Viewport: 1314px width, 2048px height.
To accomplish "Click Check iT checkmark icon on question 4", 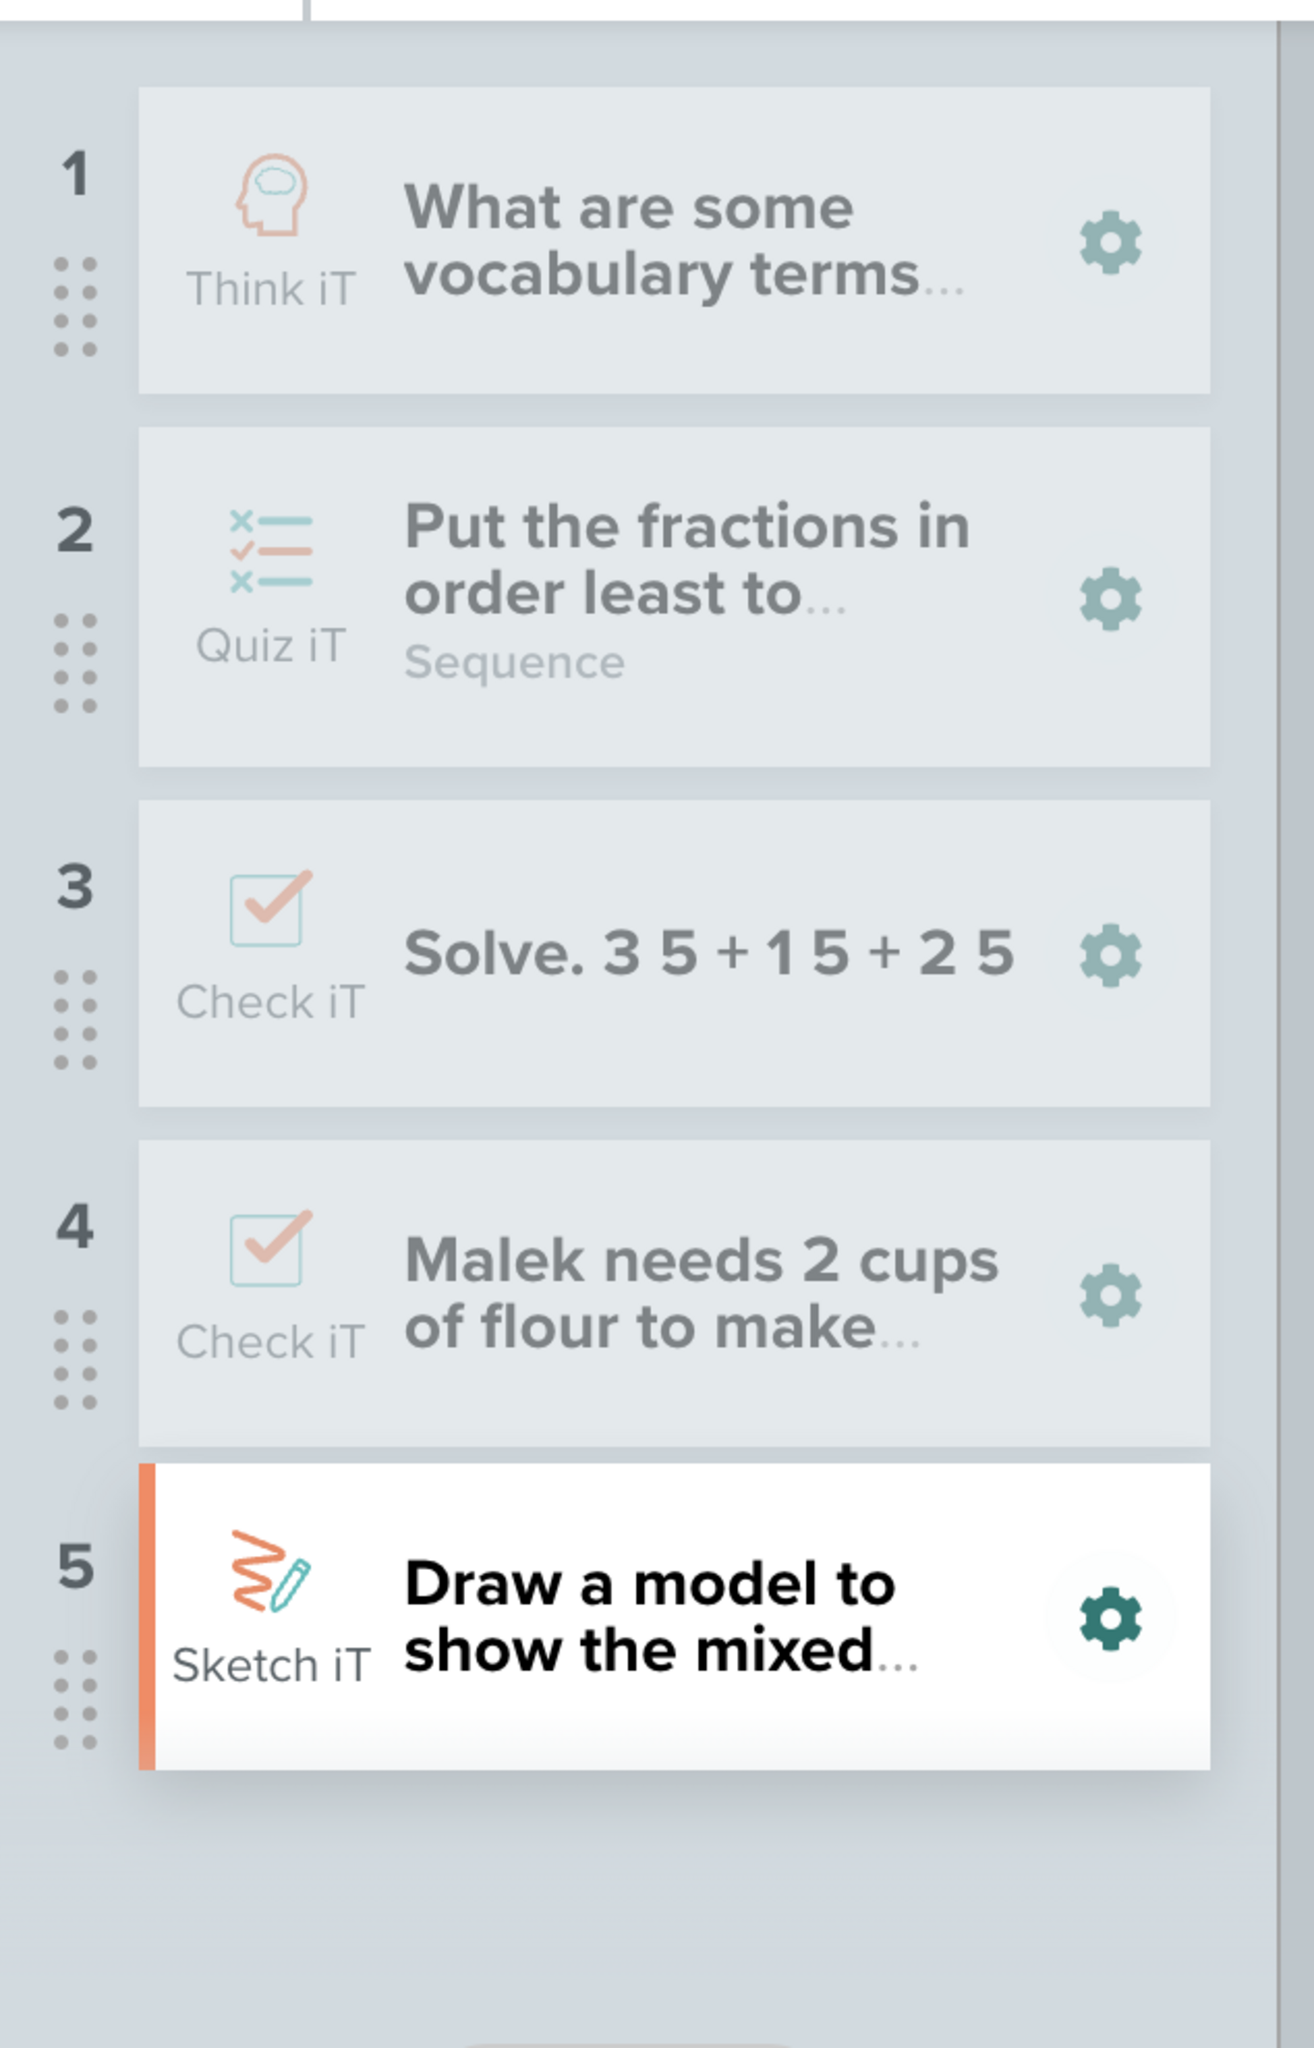I will click(270, 1248).
